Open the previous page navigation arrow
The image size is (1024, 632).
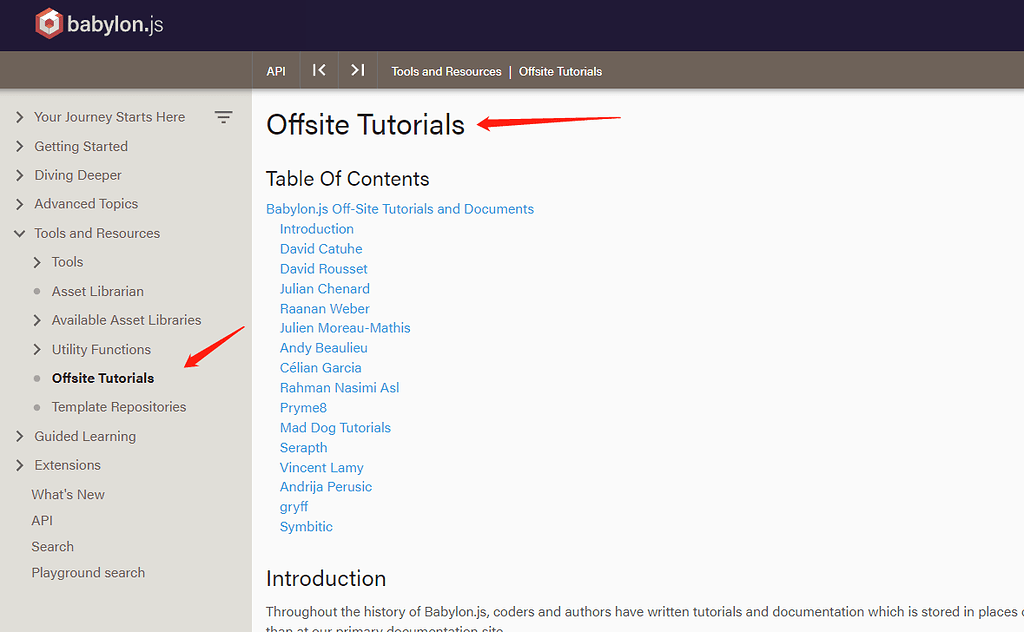click(318, 70)
